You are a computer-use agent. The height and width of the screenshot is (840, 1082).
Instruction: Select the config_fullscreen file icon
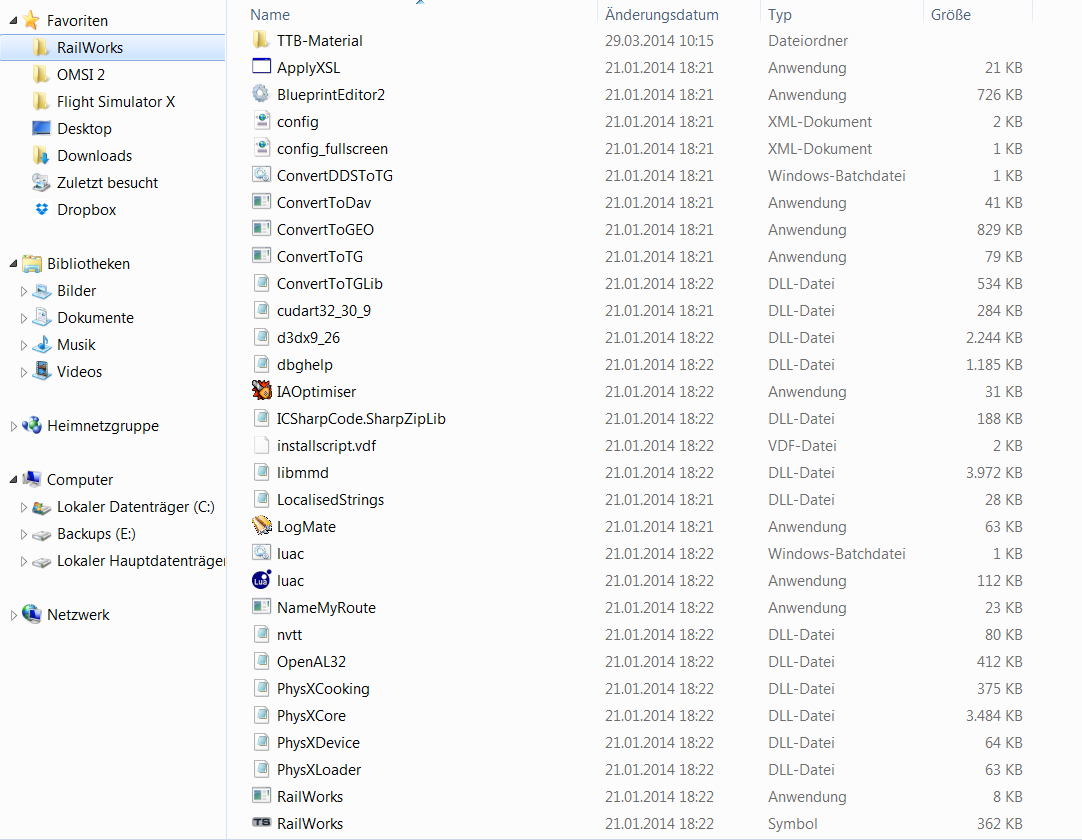tap(261, 148)
